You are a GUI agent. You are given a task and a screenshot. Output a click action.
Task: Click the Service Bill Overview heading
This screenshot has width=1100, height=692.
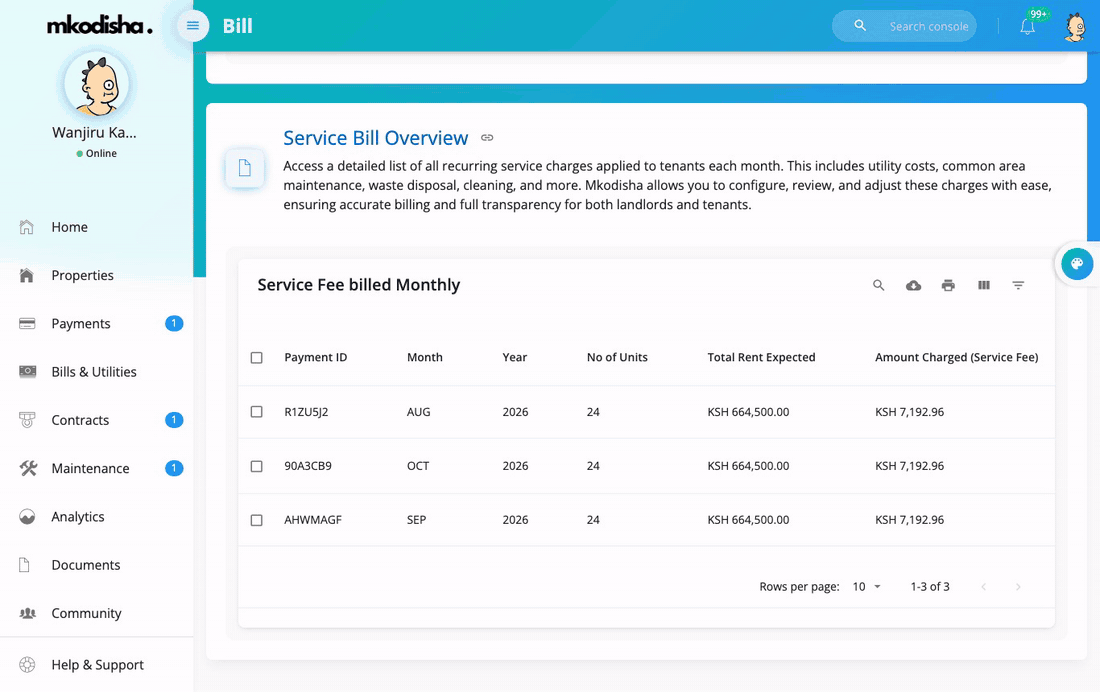click(375, 138)
